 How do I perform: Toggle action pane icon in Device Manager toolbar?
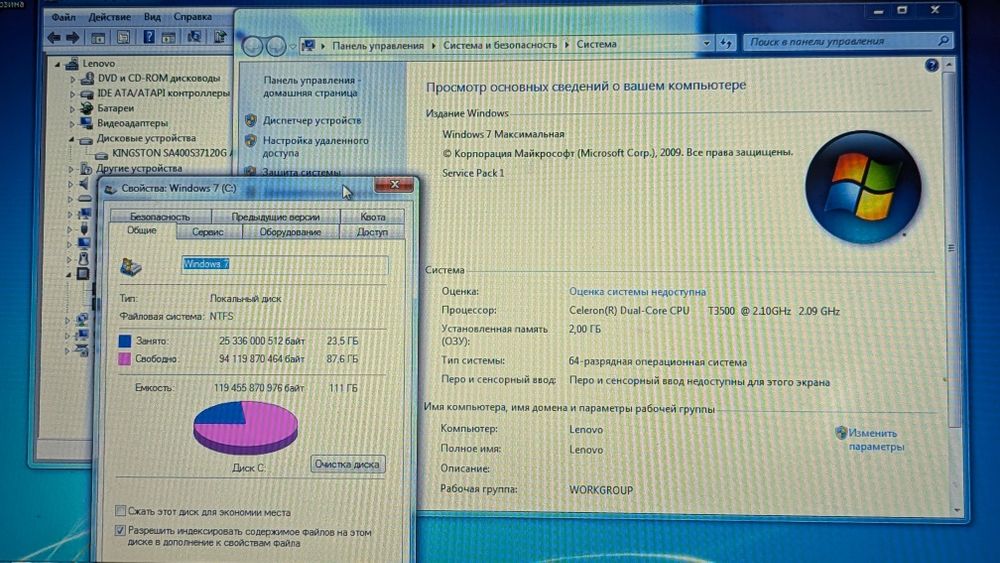(x=168, y=37)
